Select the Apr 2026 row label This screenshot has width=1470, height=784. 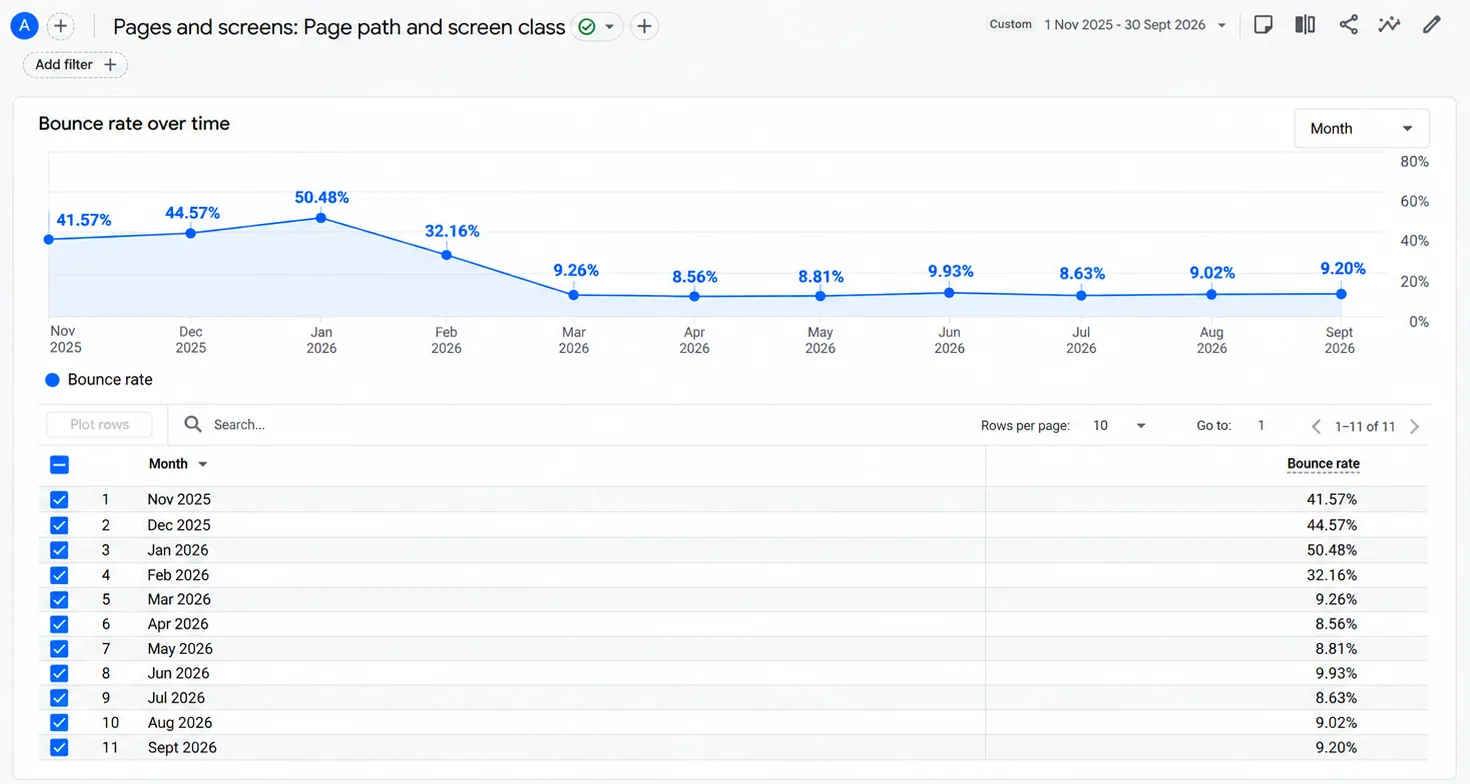[178, 624]
